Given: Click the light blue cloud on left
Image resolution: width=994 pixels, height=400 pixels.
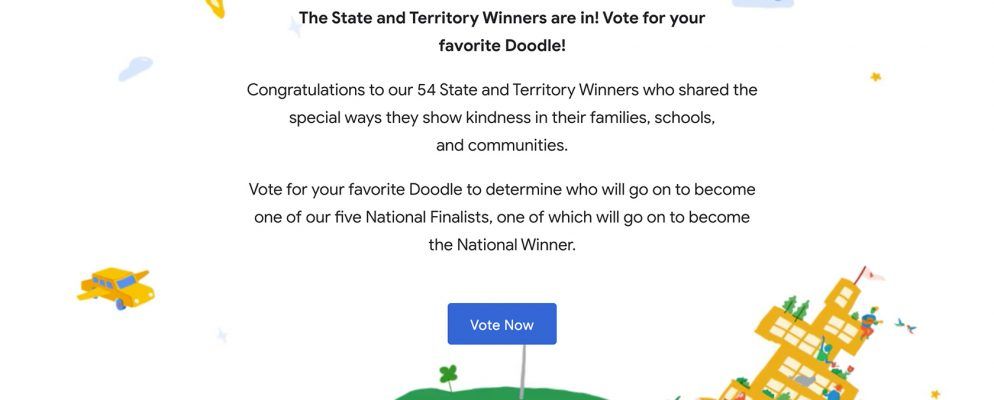Looking at the screenshot, I should 135,68.
